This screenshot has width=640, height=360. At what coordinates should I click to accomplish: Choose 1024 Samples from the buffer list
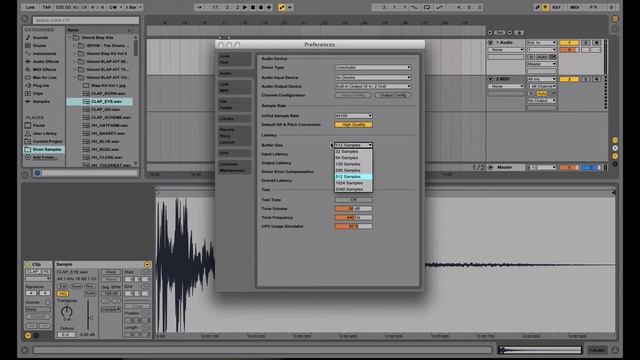tap(353, 183)
